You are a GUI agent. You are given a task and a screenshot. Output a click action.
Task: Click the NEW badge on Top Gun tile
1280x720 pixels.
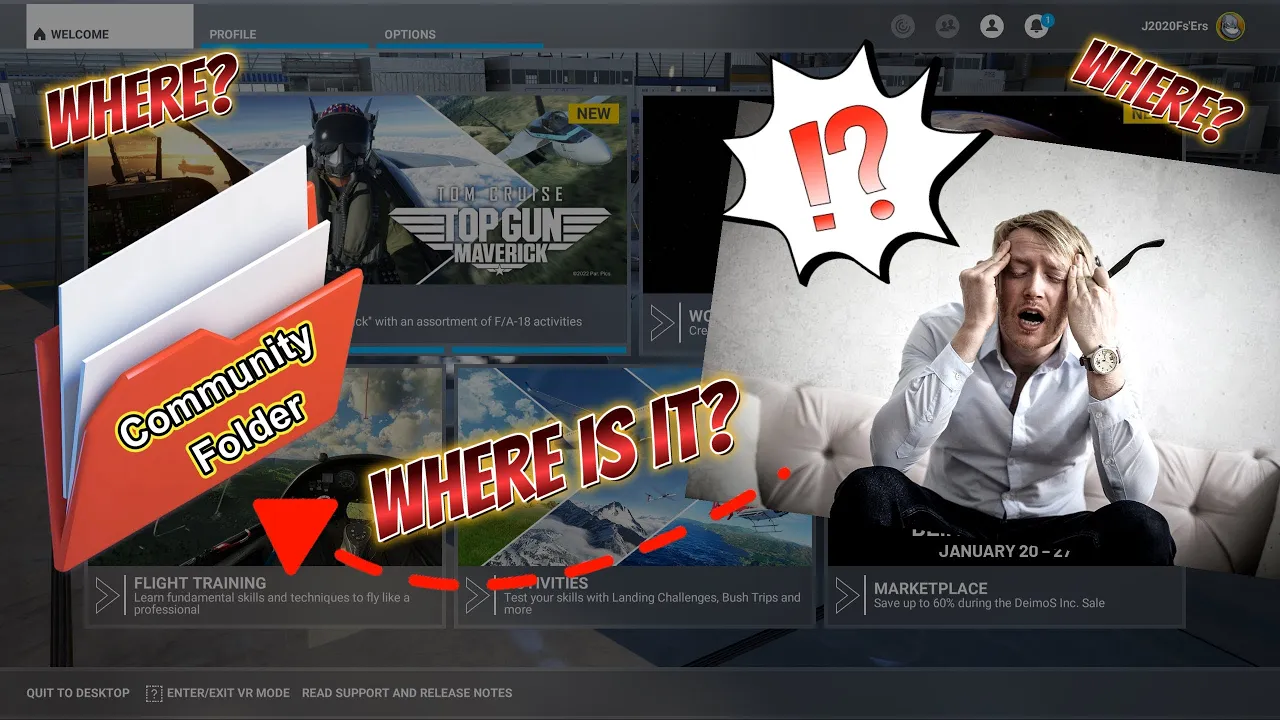(x=593, y=114)
